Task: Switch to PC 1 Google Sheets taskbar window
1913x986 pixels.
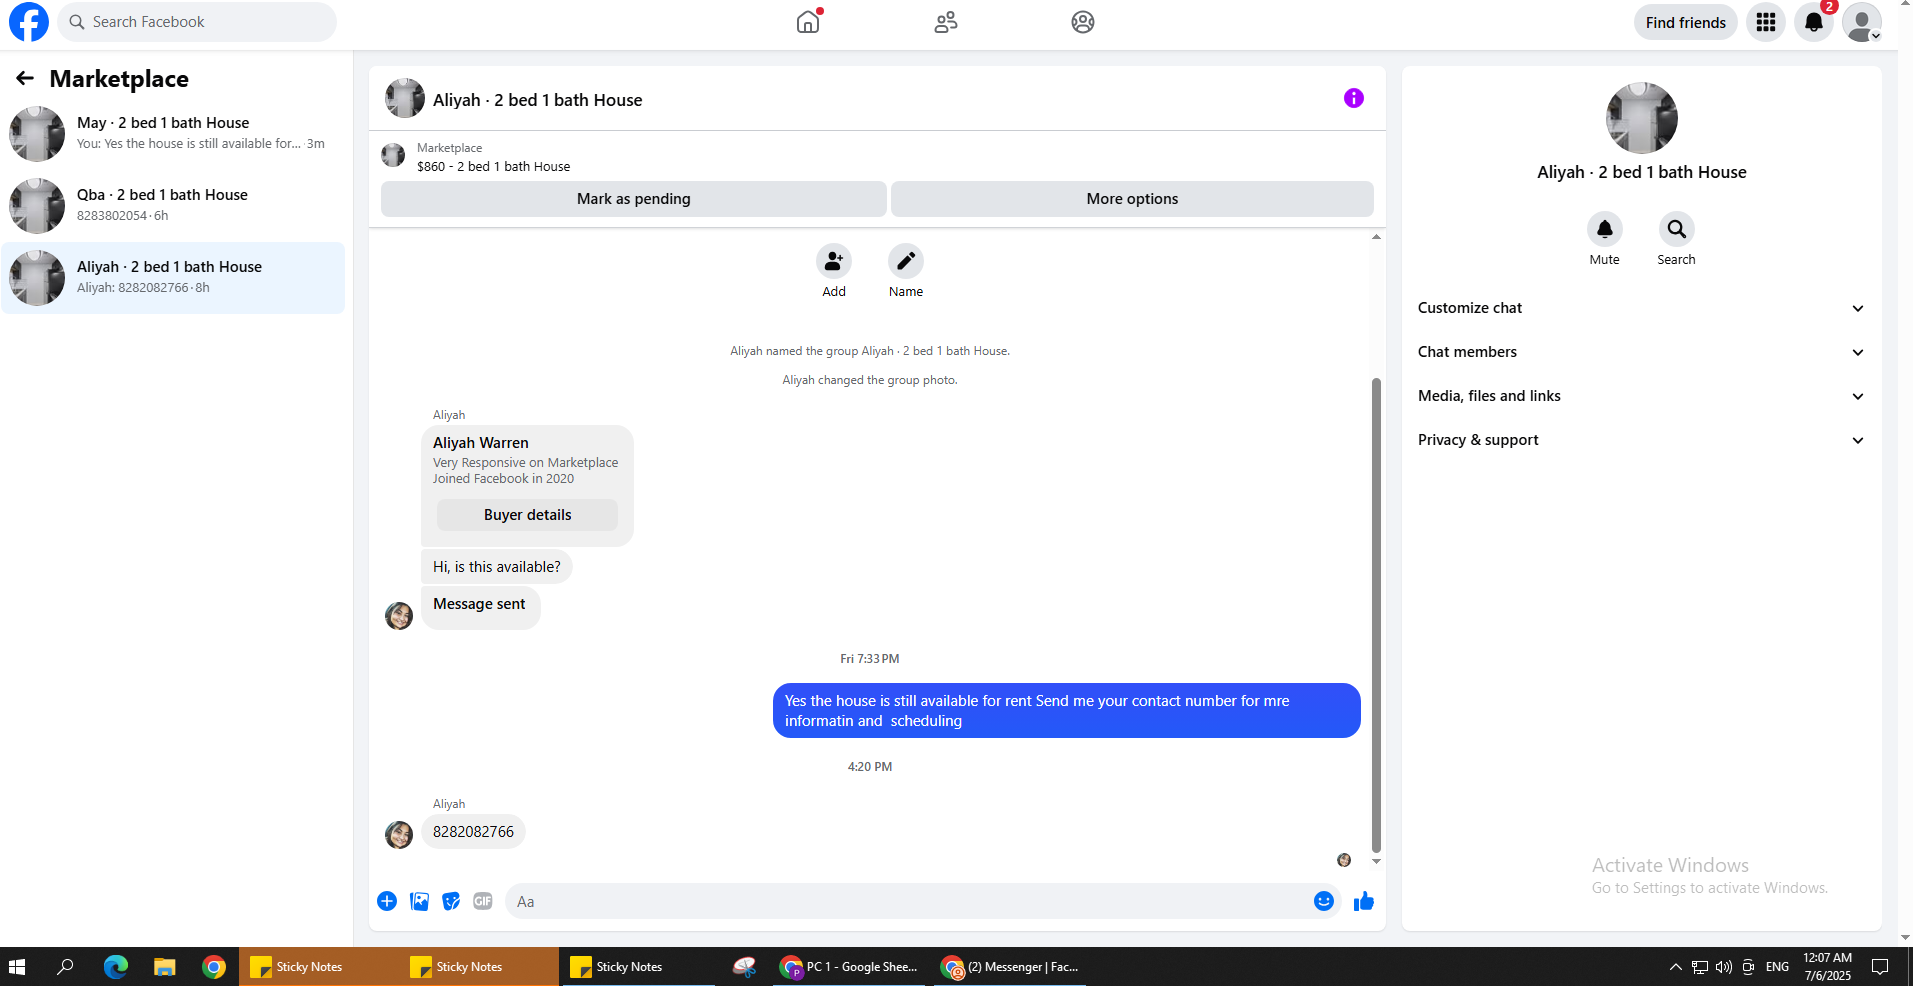Action: coord(850,967)
